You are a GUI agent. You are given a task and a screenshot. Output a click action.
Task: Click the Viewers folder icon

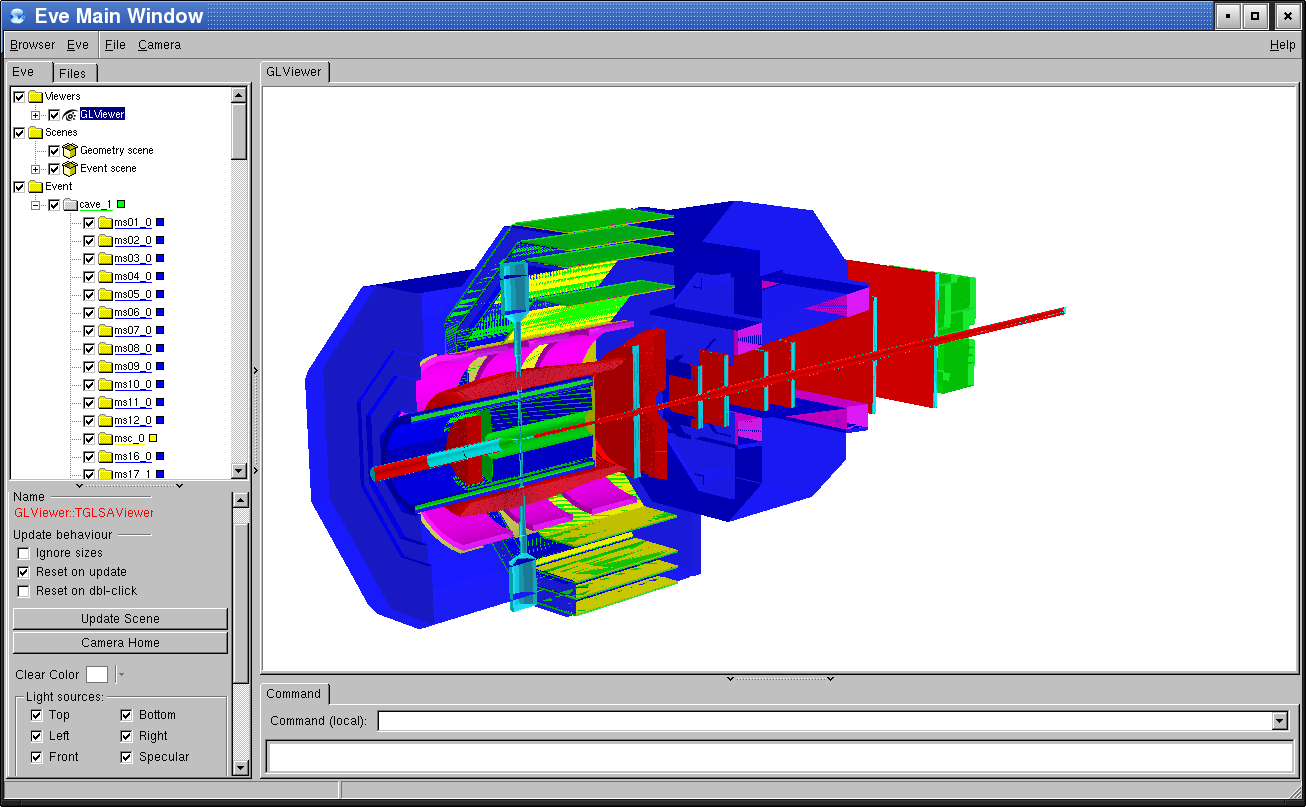(36, 96)
